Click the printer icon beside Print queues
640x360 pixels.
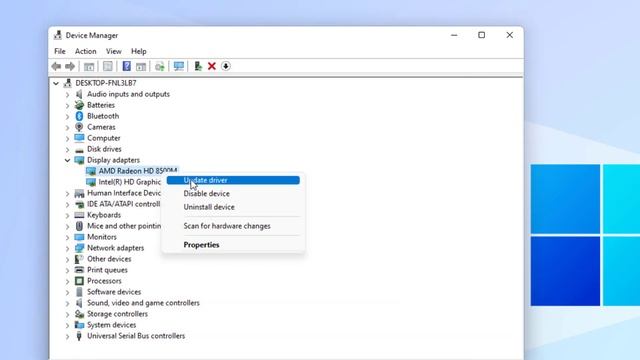pos(79,270)
